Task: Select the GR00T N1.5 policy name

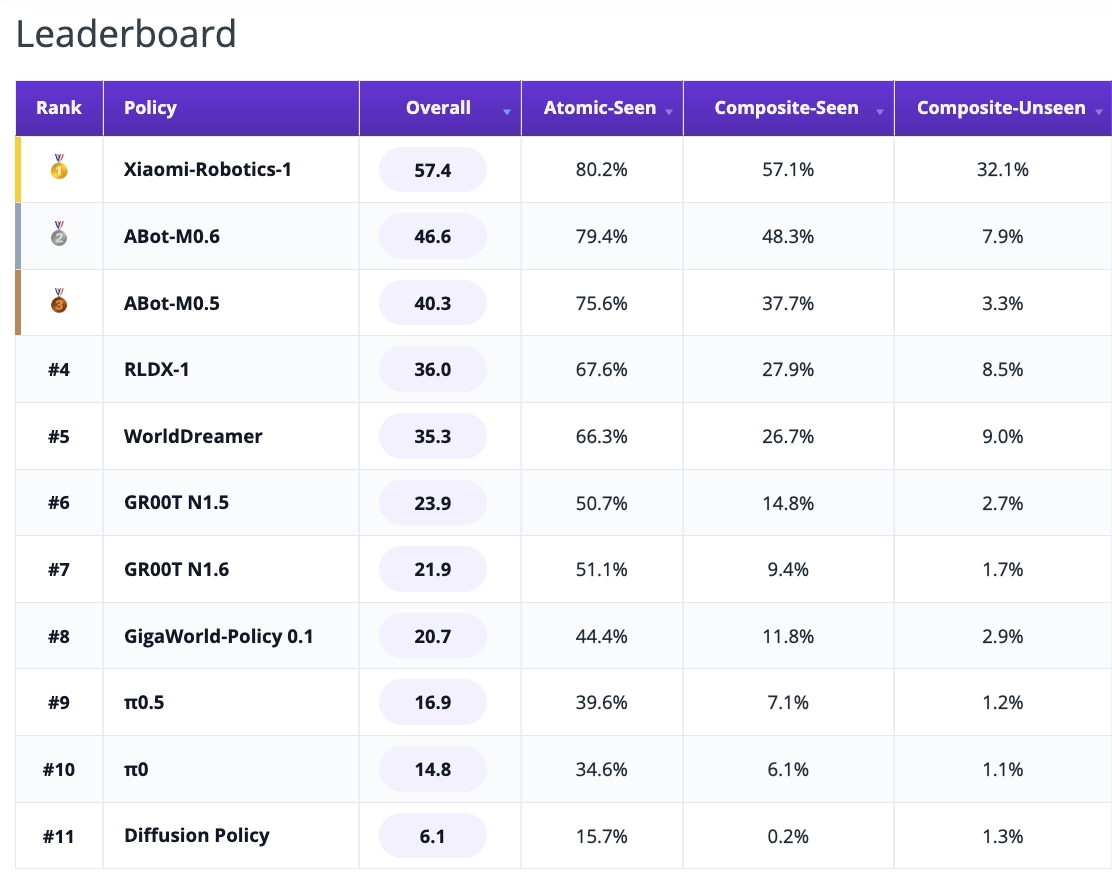Action: pyautogui.click(x=177, y=503)
